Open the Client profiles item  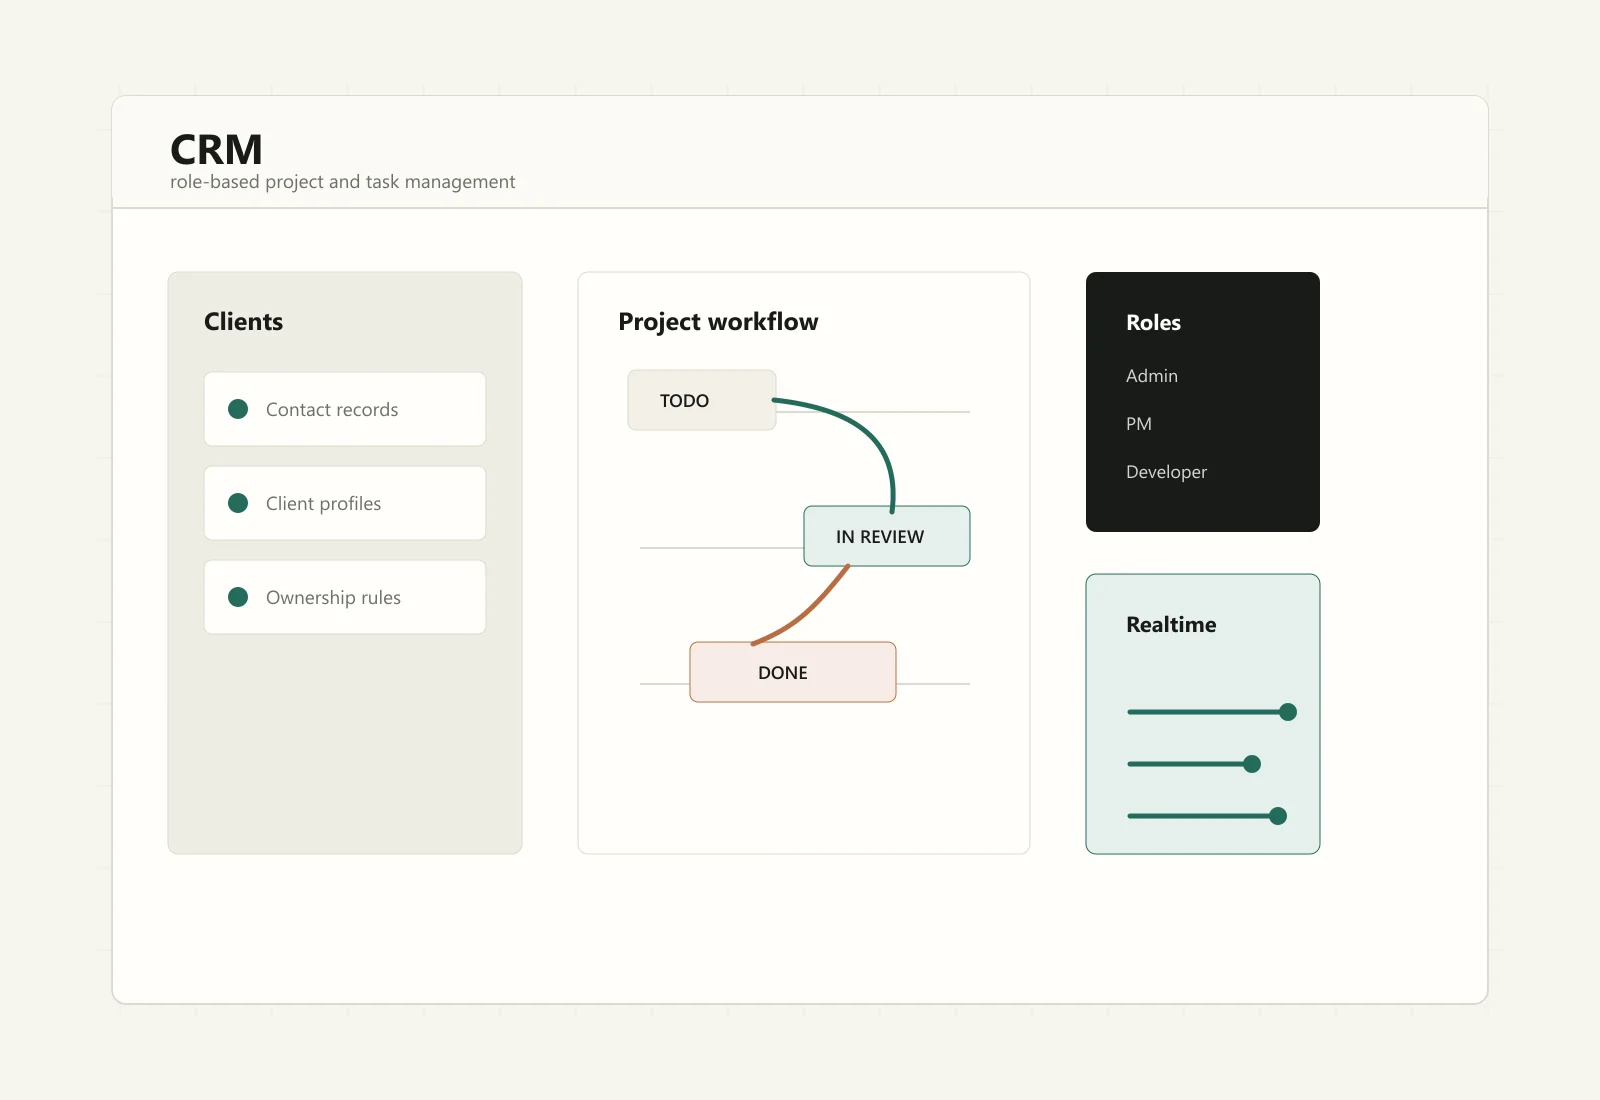(x=345, y=503)
